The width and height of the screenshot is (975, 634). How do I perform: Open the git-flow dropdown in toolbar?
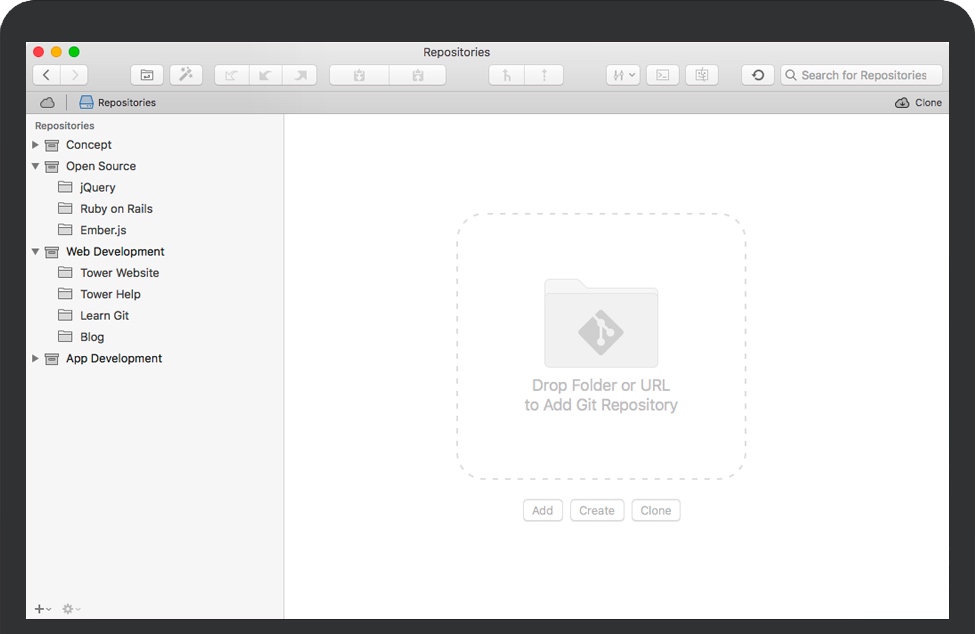pyautogui.click(x=622, y=75)
